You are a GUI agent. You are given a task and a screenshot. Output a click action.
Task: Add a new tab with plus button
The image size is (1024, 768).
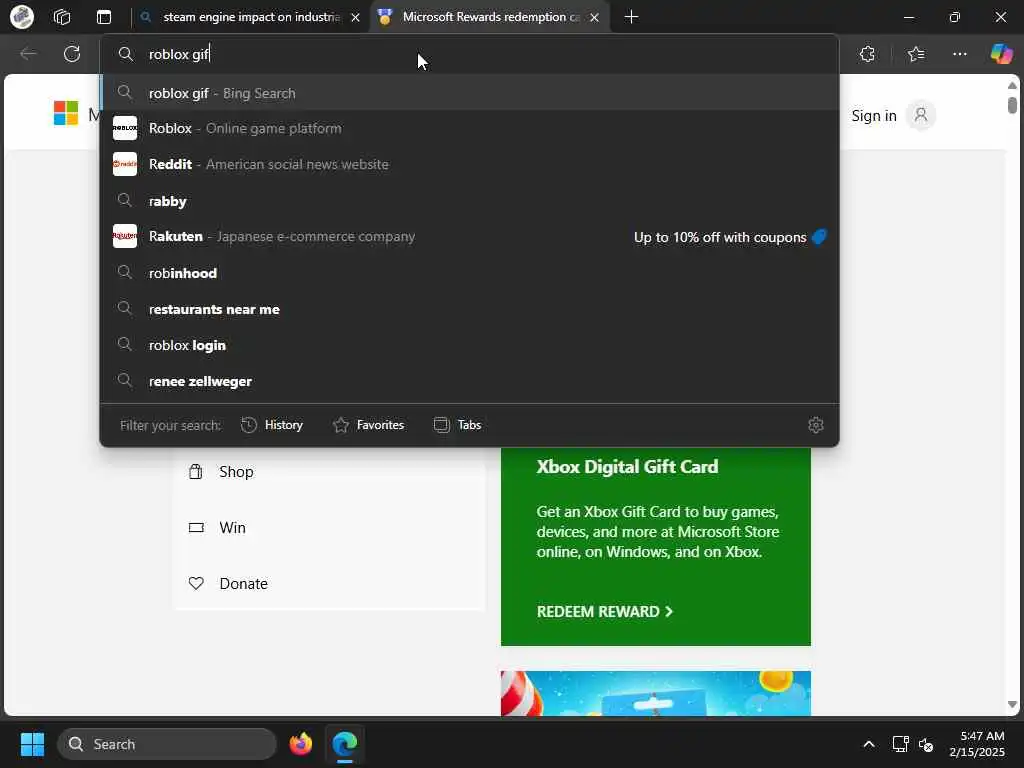[631, 17]
